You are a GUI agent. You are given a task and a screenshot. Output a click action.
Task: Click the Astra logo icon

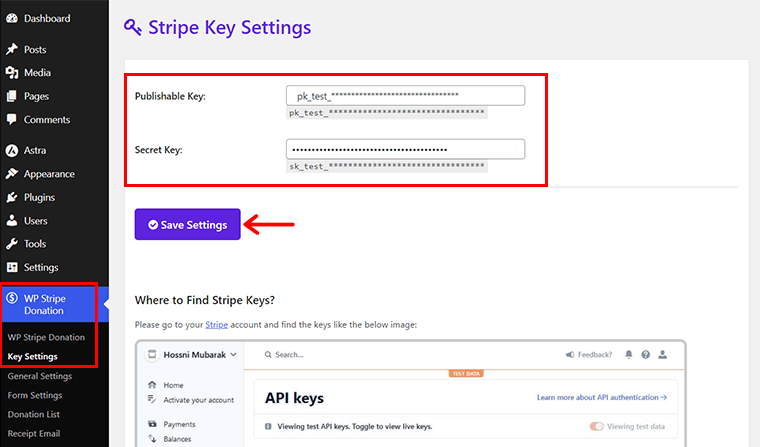coord(12,150)
